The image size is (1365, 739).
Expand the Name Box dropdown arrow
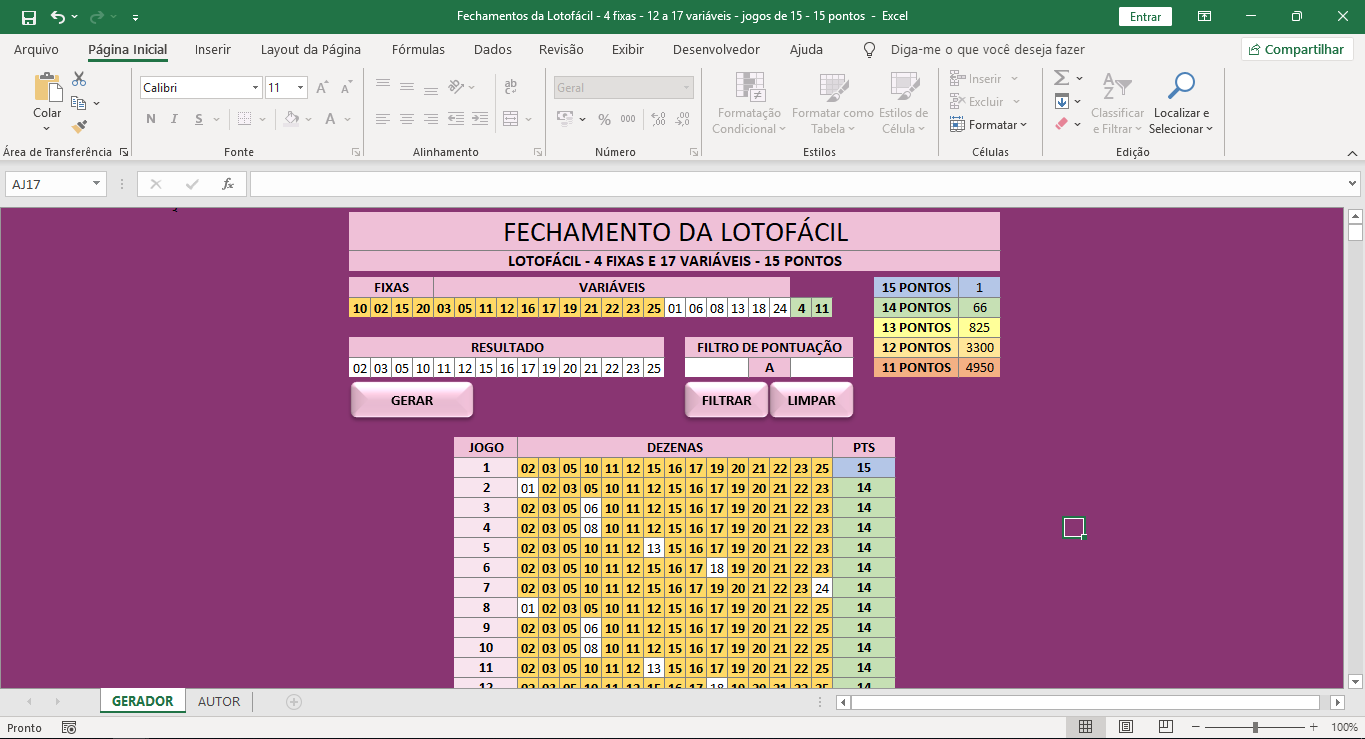pyautogui.click(x=96, y=184)
